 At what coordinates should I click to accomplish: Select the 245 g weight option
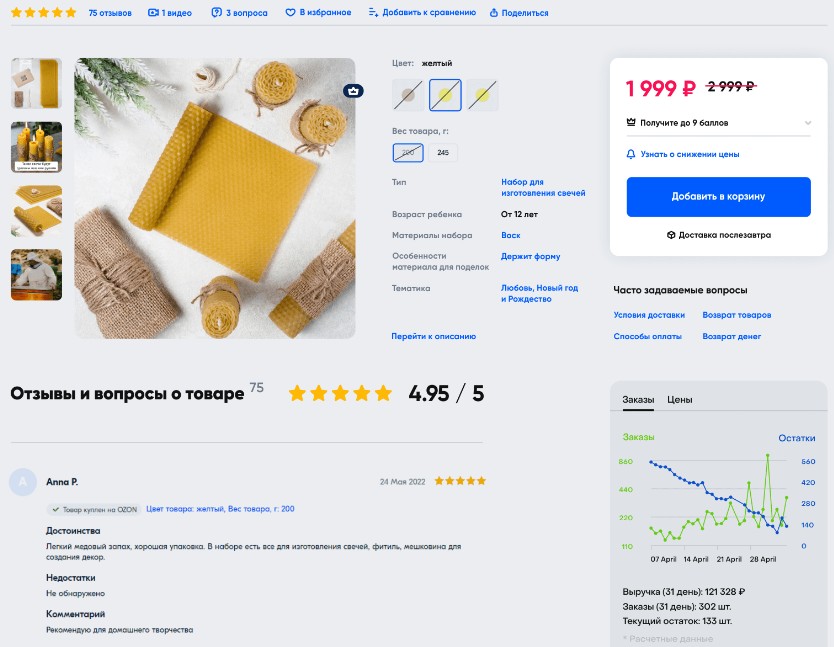443,153
